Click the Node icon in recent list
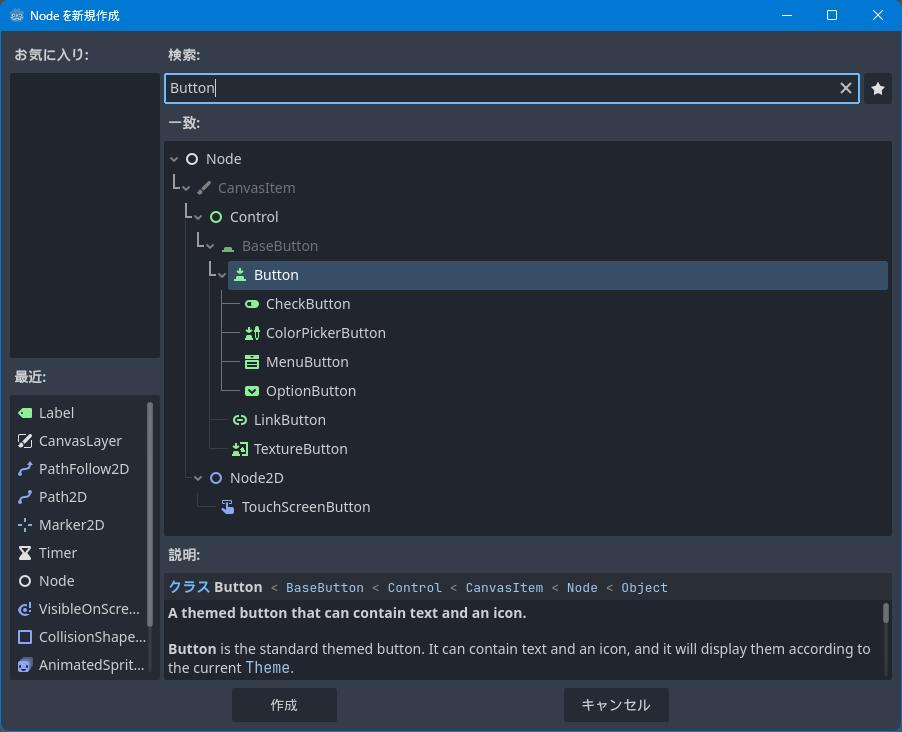The width and height of the screenshot is (902, 732). tap(25, 581)
